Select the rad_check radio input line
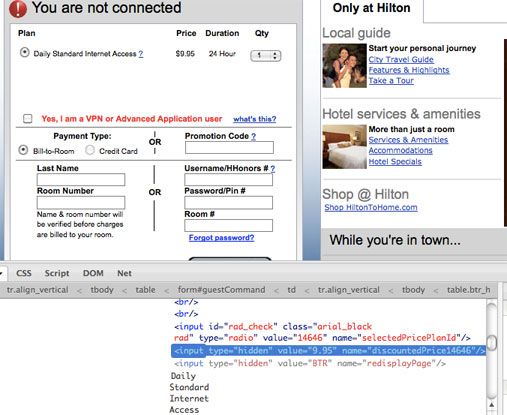 tap(322, 332)
